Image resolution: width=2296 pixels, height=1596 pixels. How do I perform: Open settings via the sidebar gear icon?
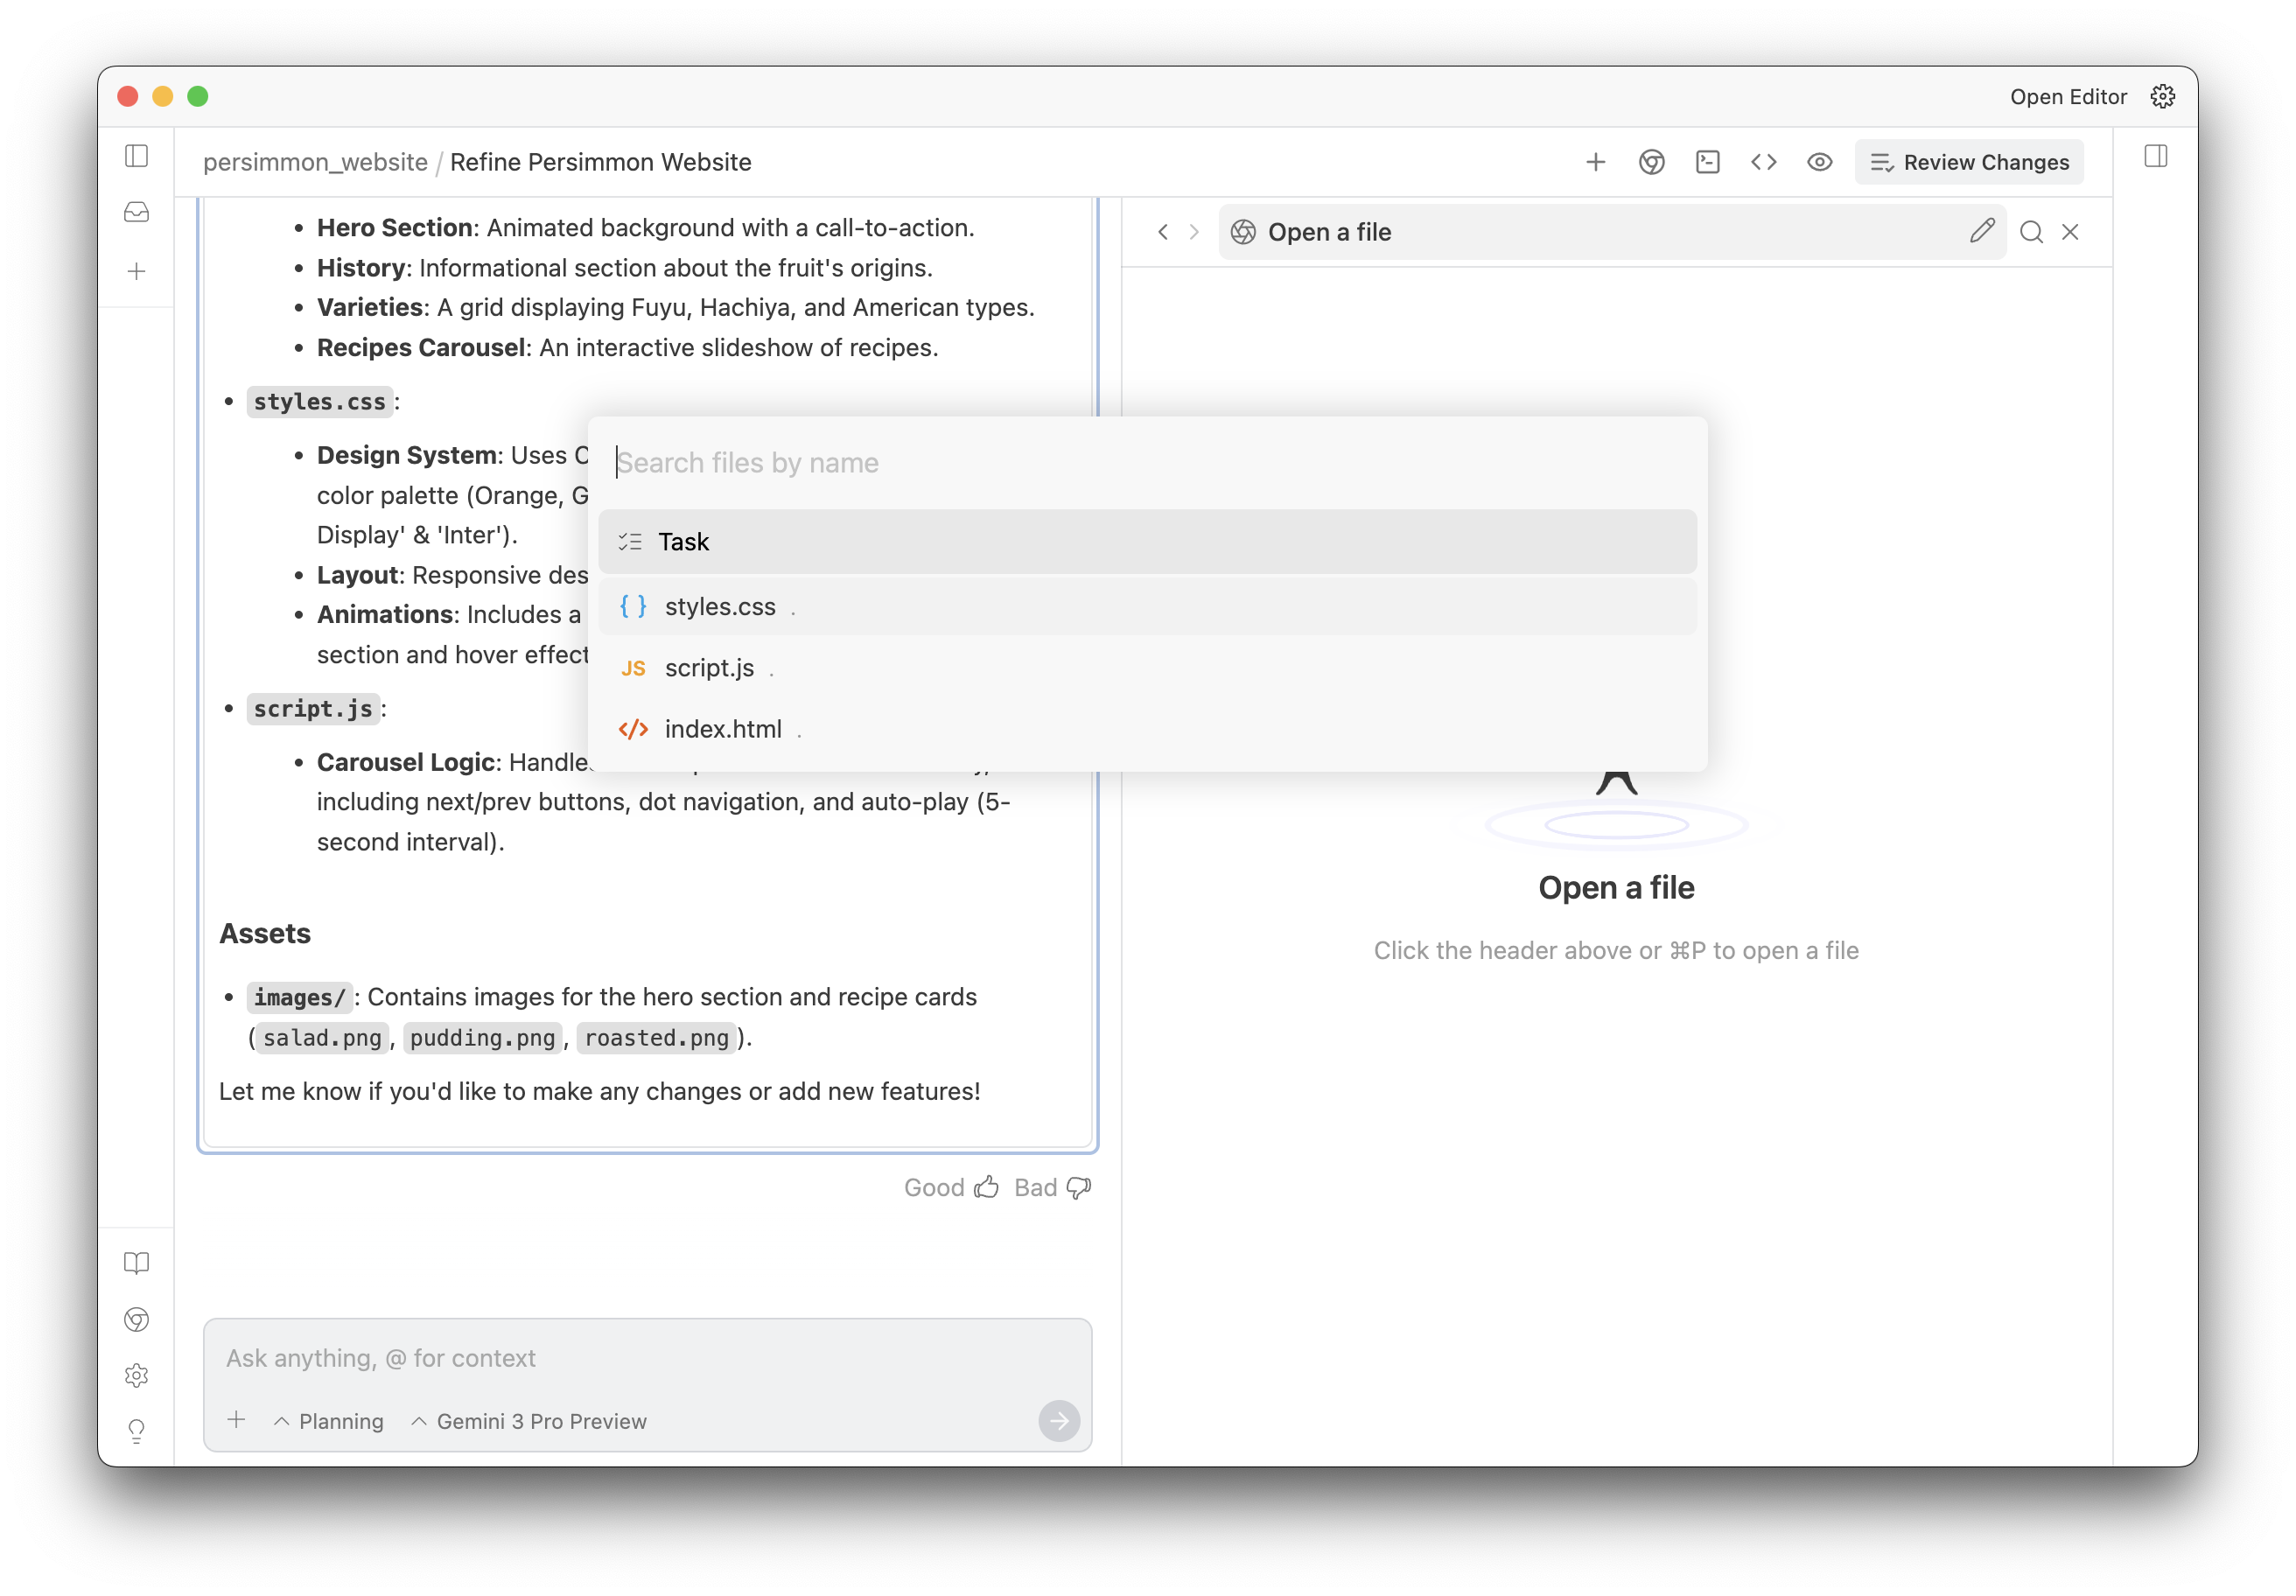click(136, 1375)
